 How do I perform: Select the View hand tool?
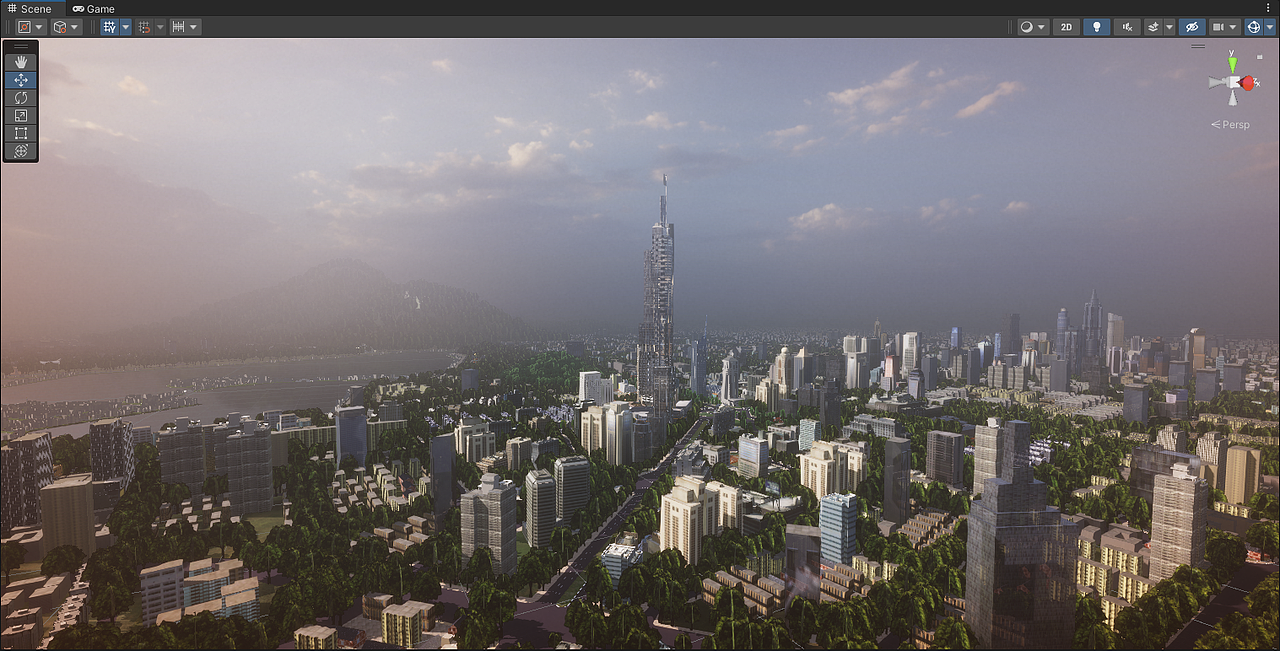click(x=20, y=62)
